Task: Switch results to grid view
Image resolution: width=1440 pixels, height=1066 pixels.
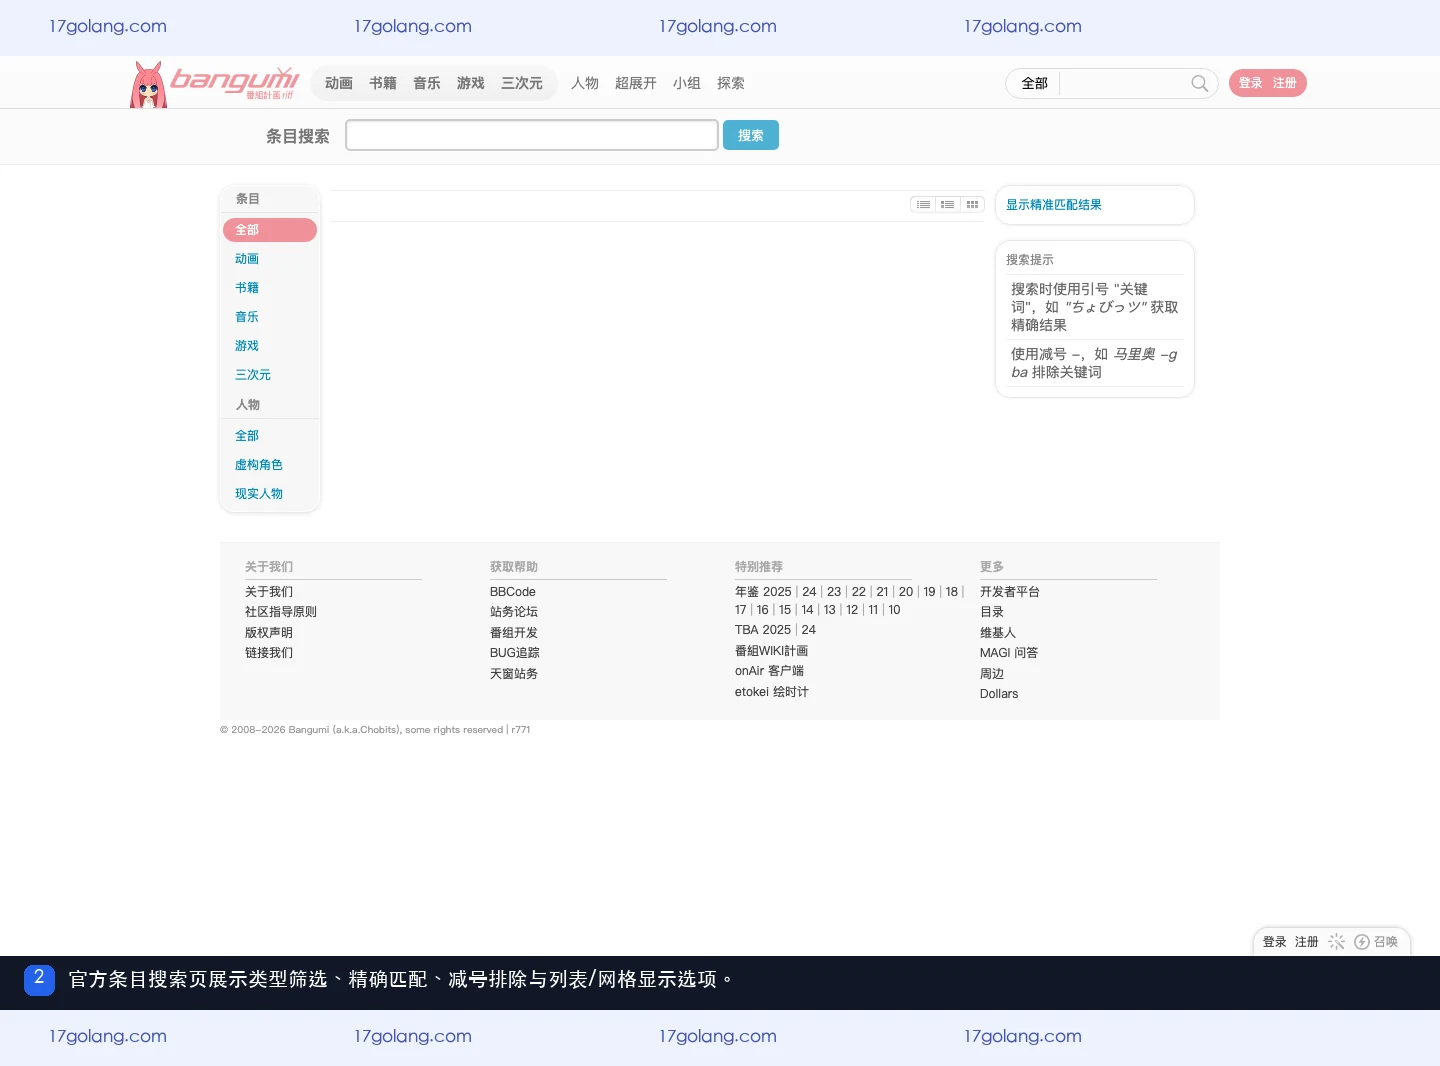Action: tap(972, 204)
